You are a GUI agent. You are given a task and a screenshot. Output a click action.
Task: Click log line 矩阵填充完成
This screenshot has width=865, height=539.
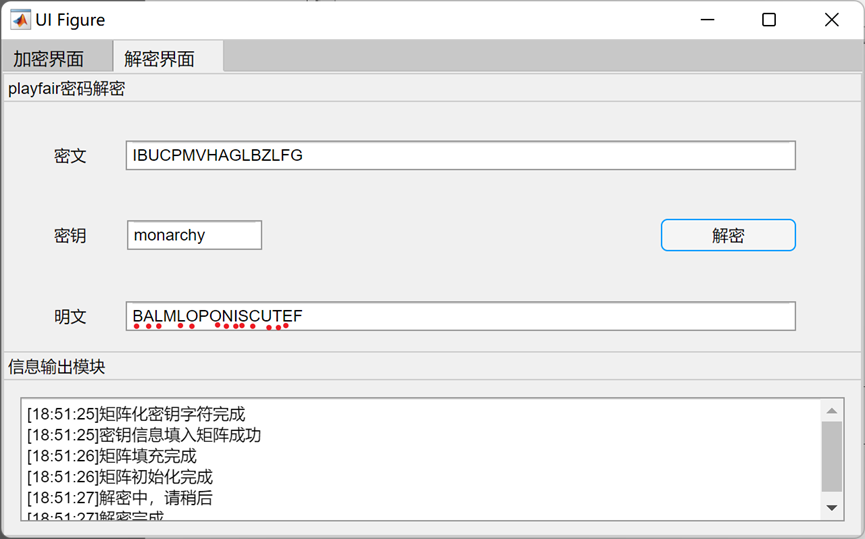[112, 456]
